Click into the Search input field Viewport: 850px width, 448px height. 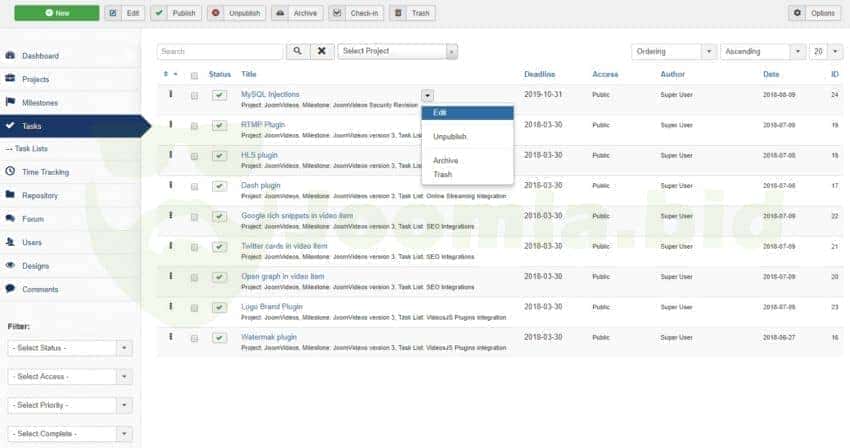220,51
